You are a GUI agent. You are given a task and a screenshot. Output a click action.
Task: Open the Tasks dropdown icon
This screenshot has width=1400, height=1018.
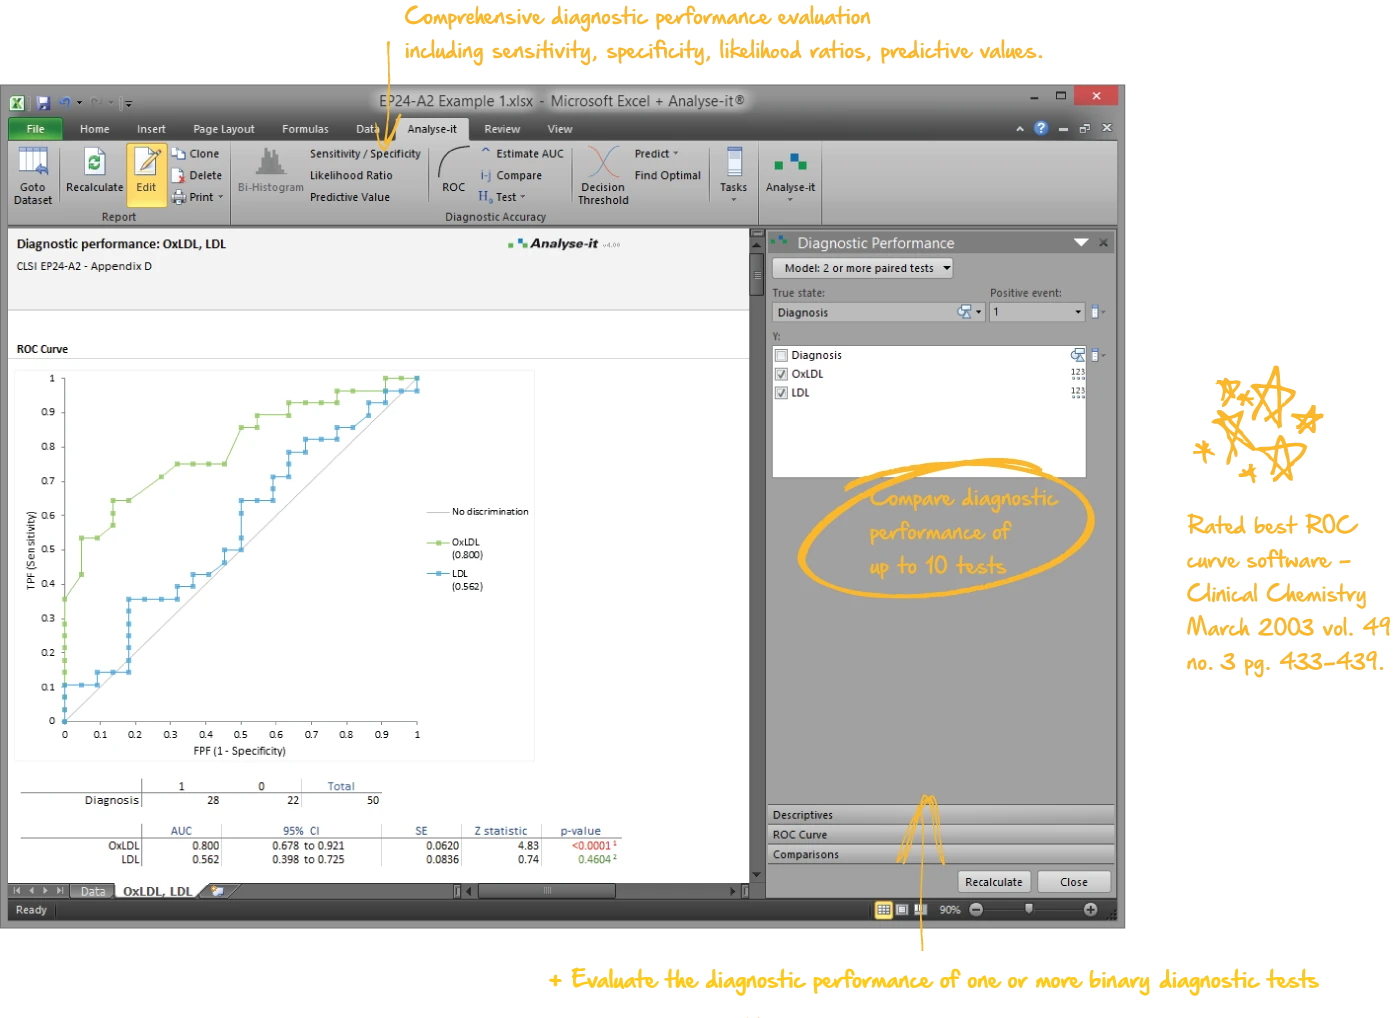734,174
